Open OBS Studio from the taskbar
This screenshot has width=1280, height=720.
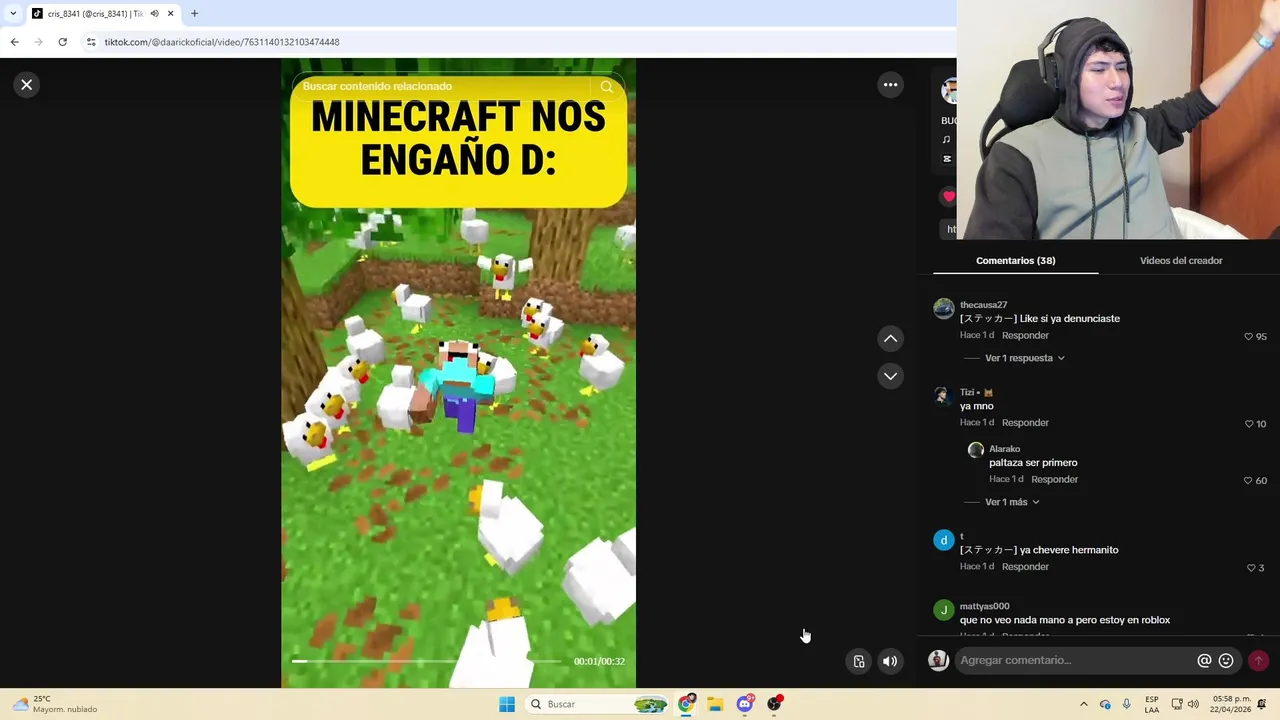tap(774, 705)
